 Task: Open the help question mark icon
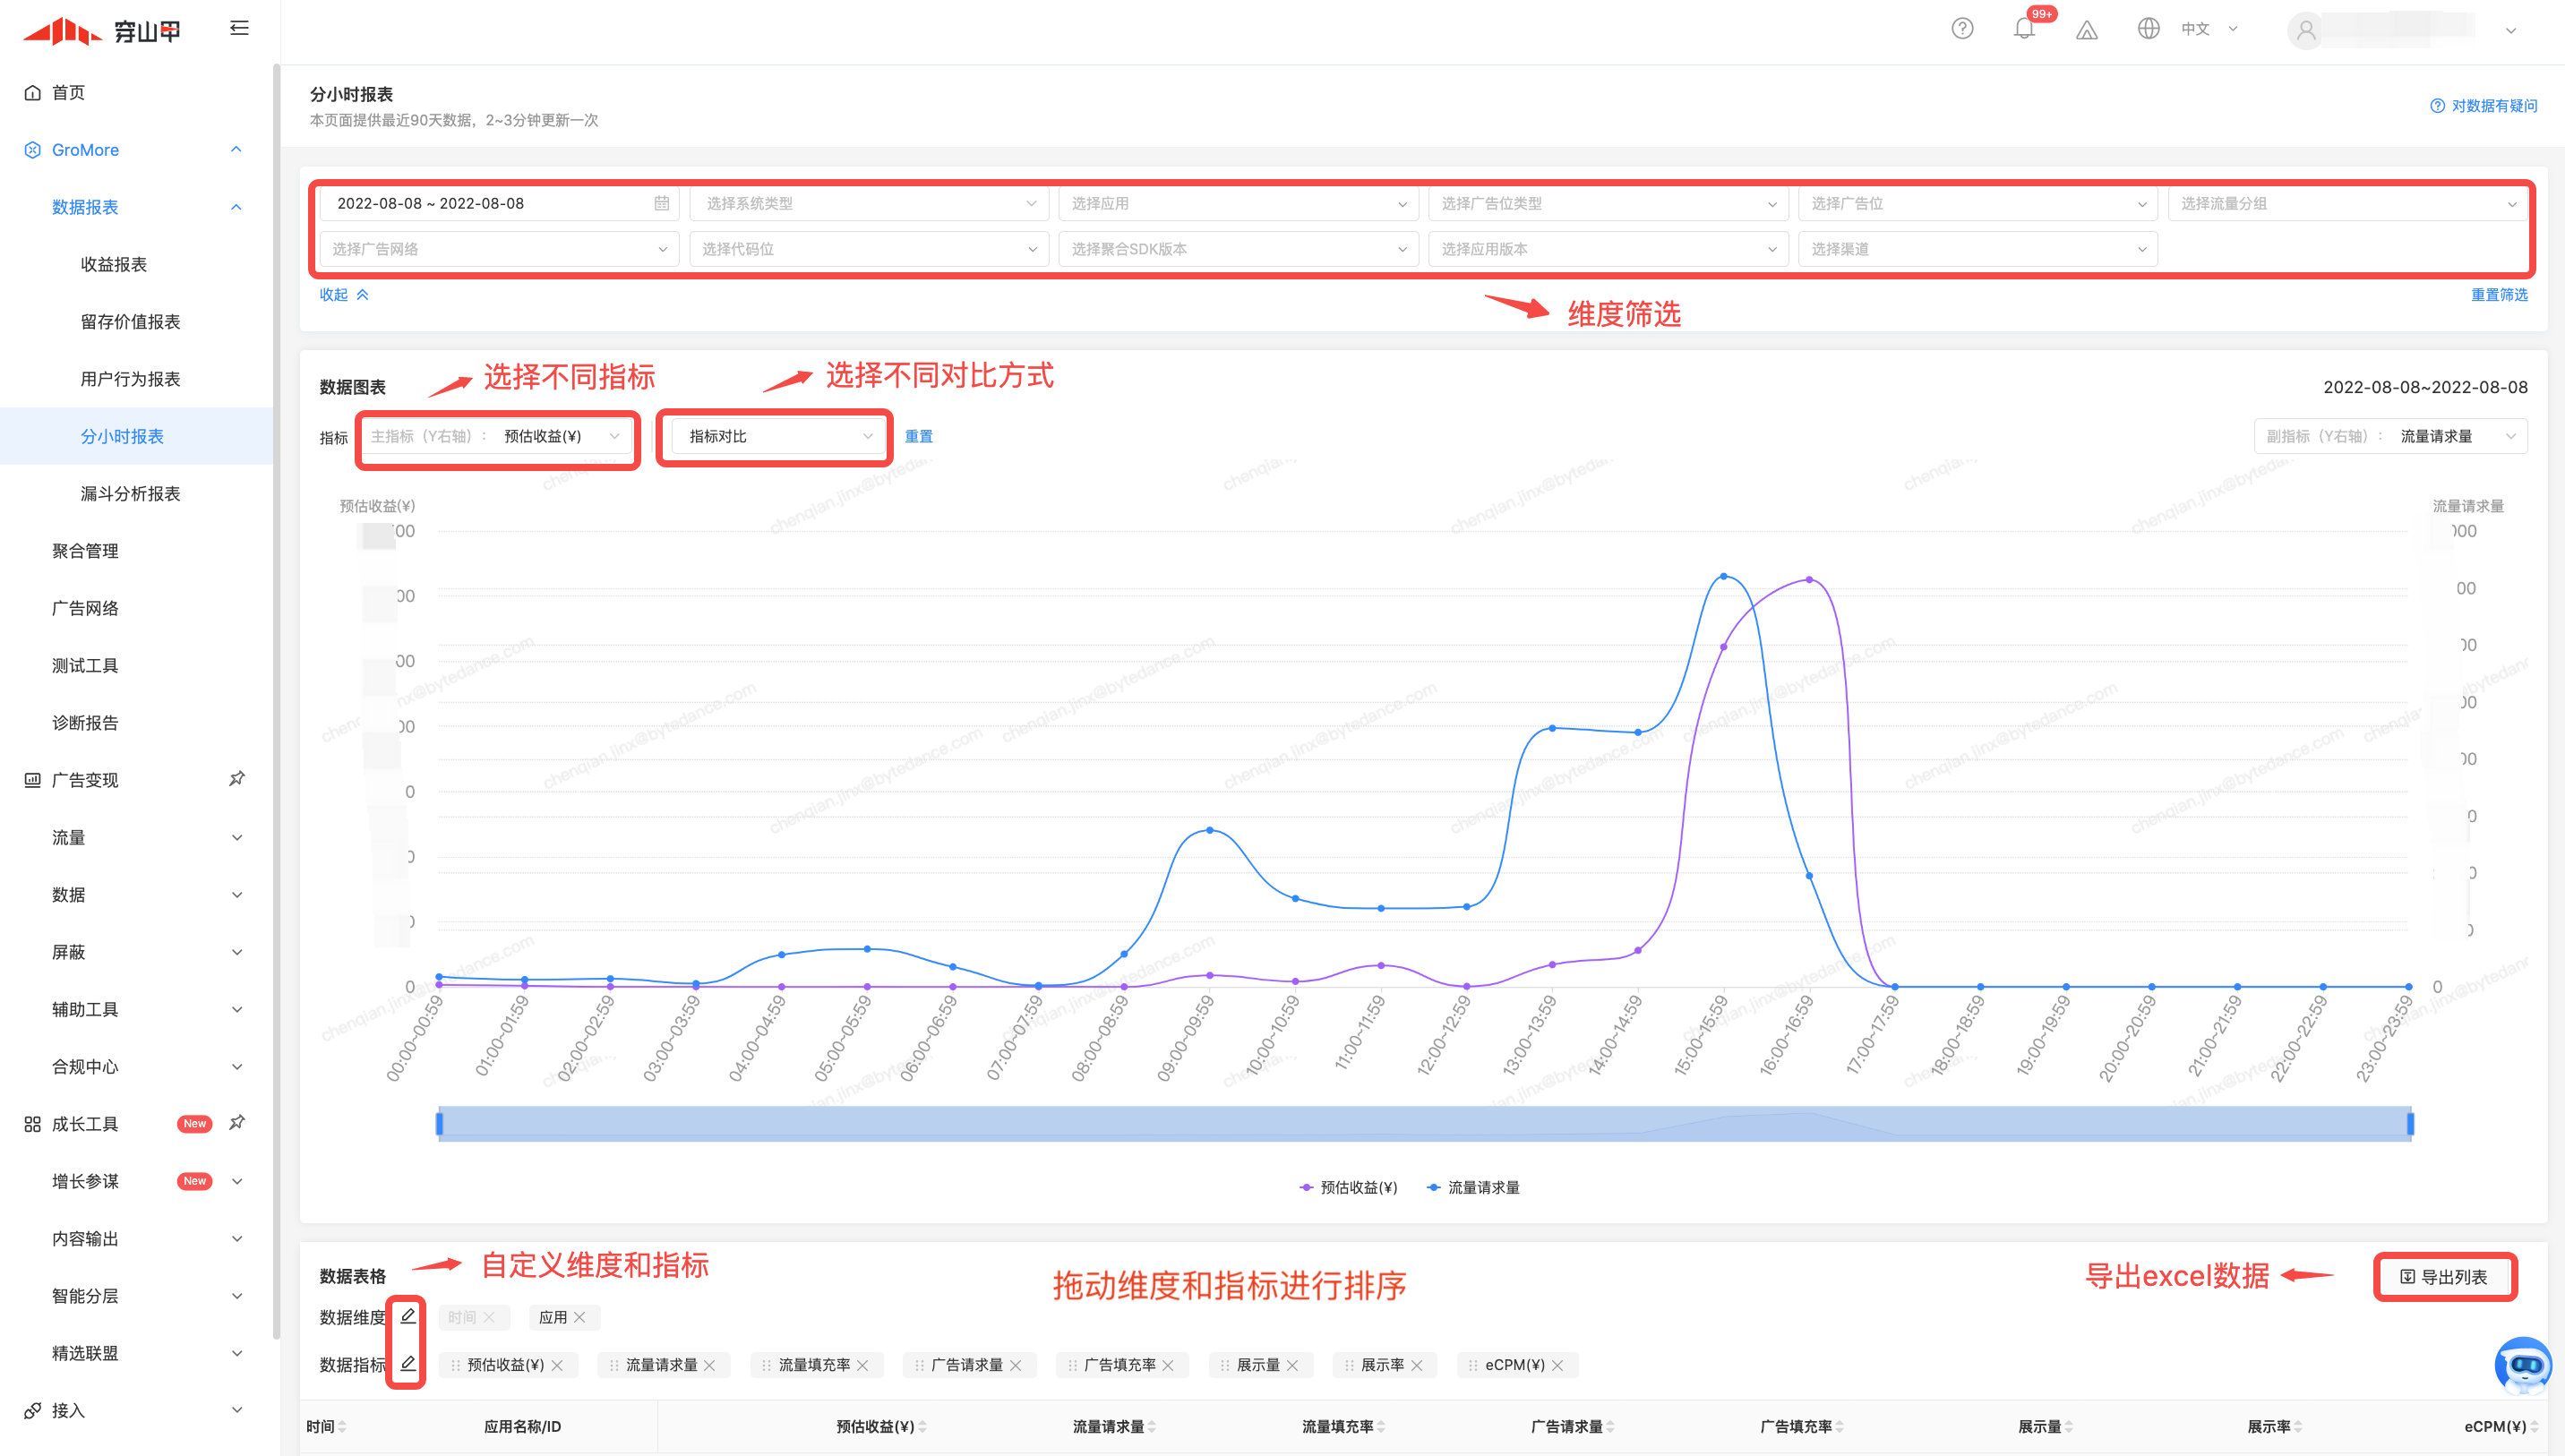(1962, 29)
